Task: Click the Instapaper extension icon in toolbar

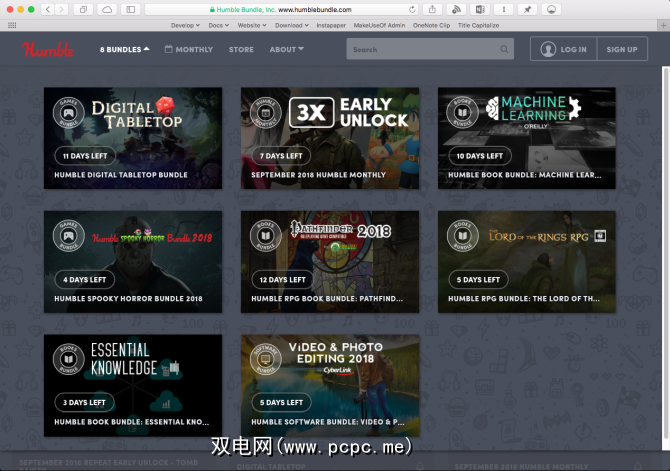Action: point(504,9)
